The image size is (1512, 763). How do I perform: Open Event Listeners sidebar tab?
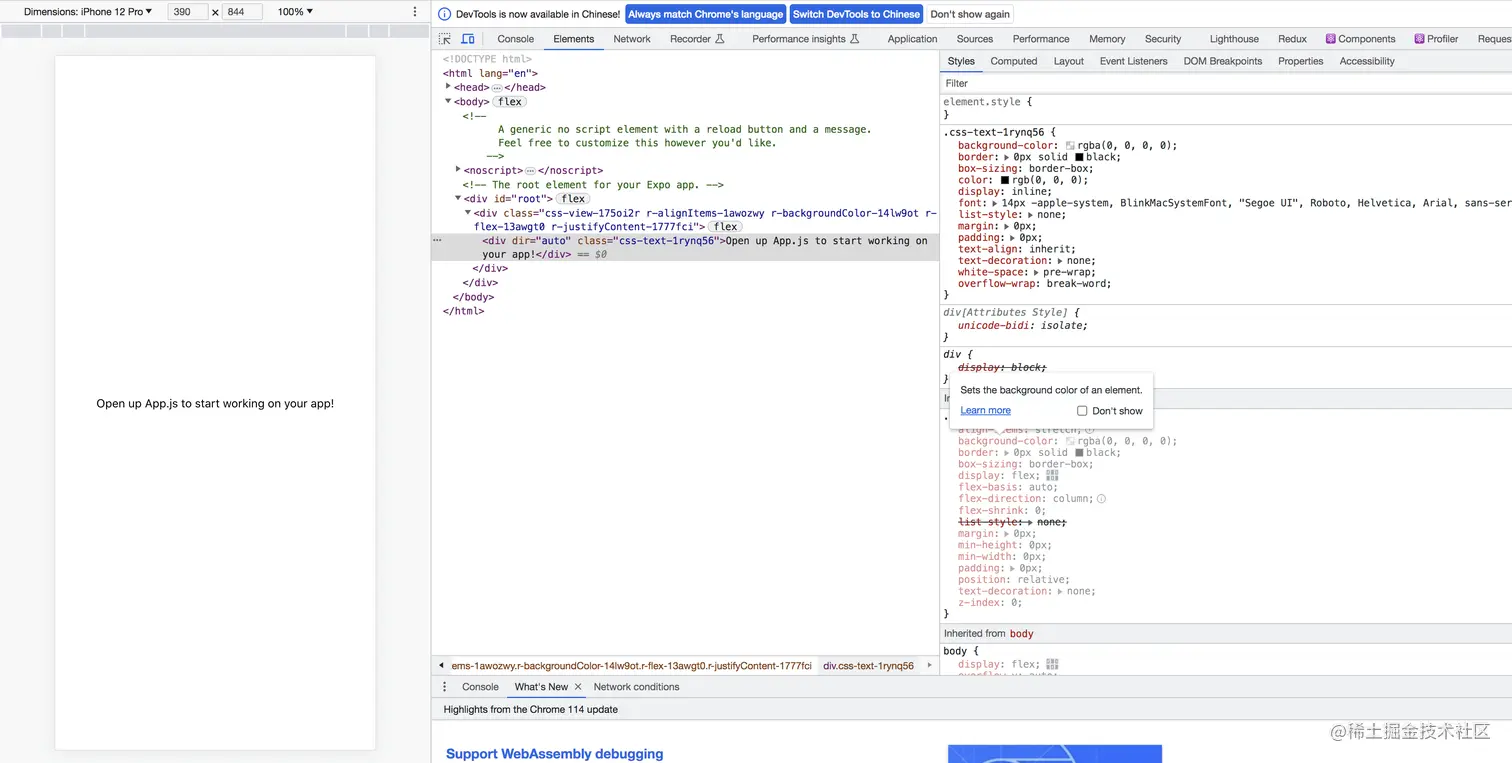point(1134,61)
